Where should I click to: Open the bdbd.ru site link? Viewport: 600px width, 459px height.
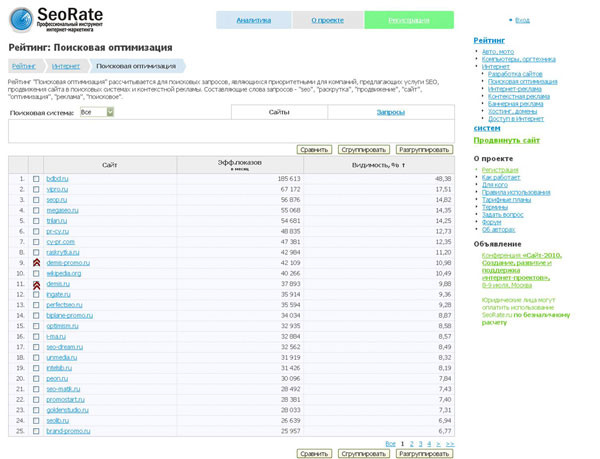[57, 179]
